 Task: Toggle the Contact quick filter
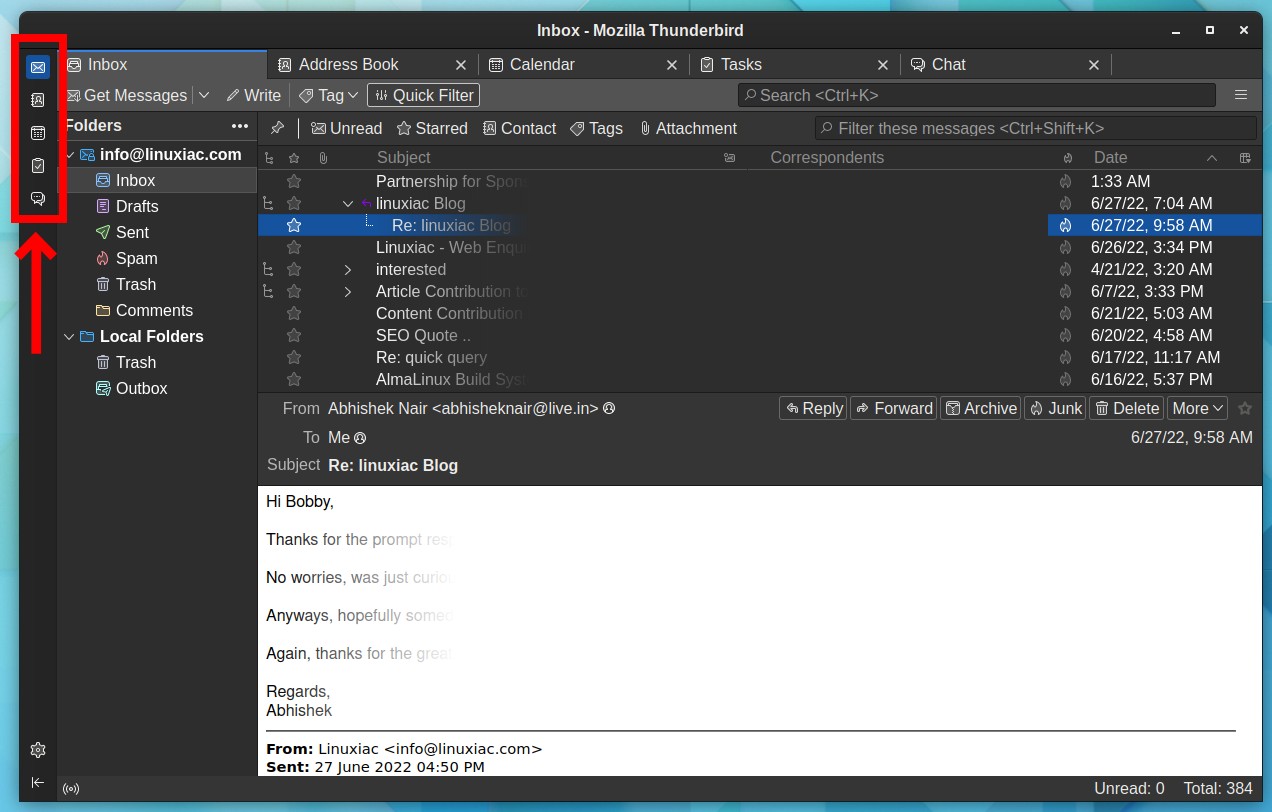coord(519,129)
